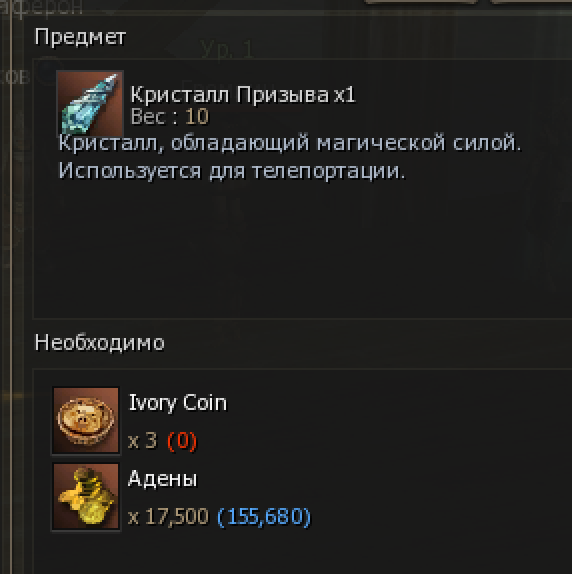
Task: Click the x 17,500 required amount
Action: (168, 517)
